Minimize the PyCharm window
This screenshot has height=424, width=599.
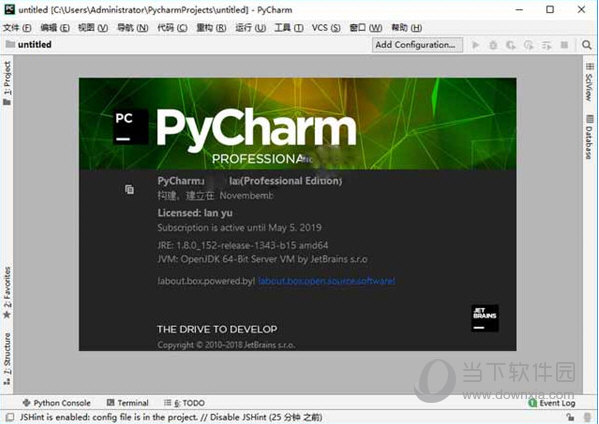(x=519, y=10)
